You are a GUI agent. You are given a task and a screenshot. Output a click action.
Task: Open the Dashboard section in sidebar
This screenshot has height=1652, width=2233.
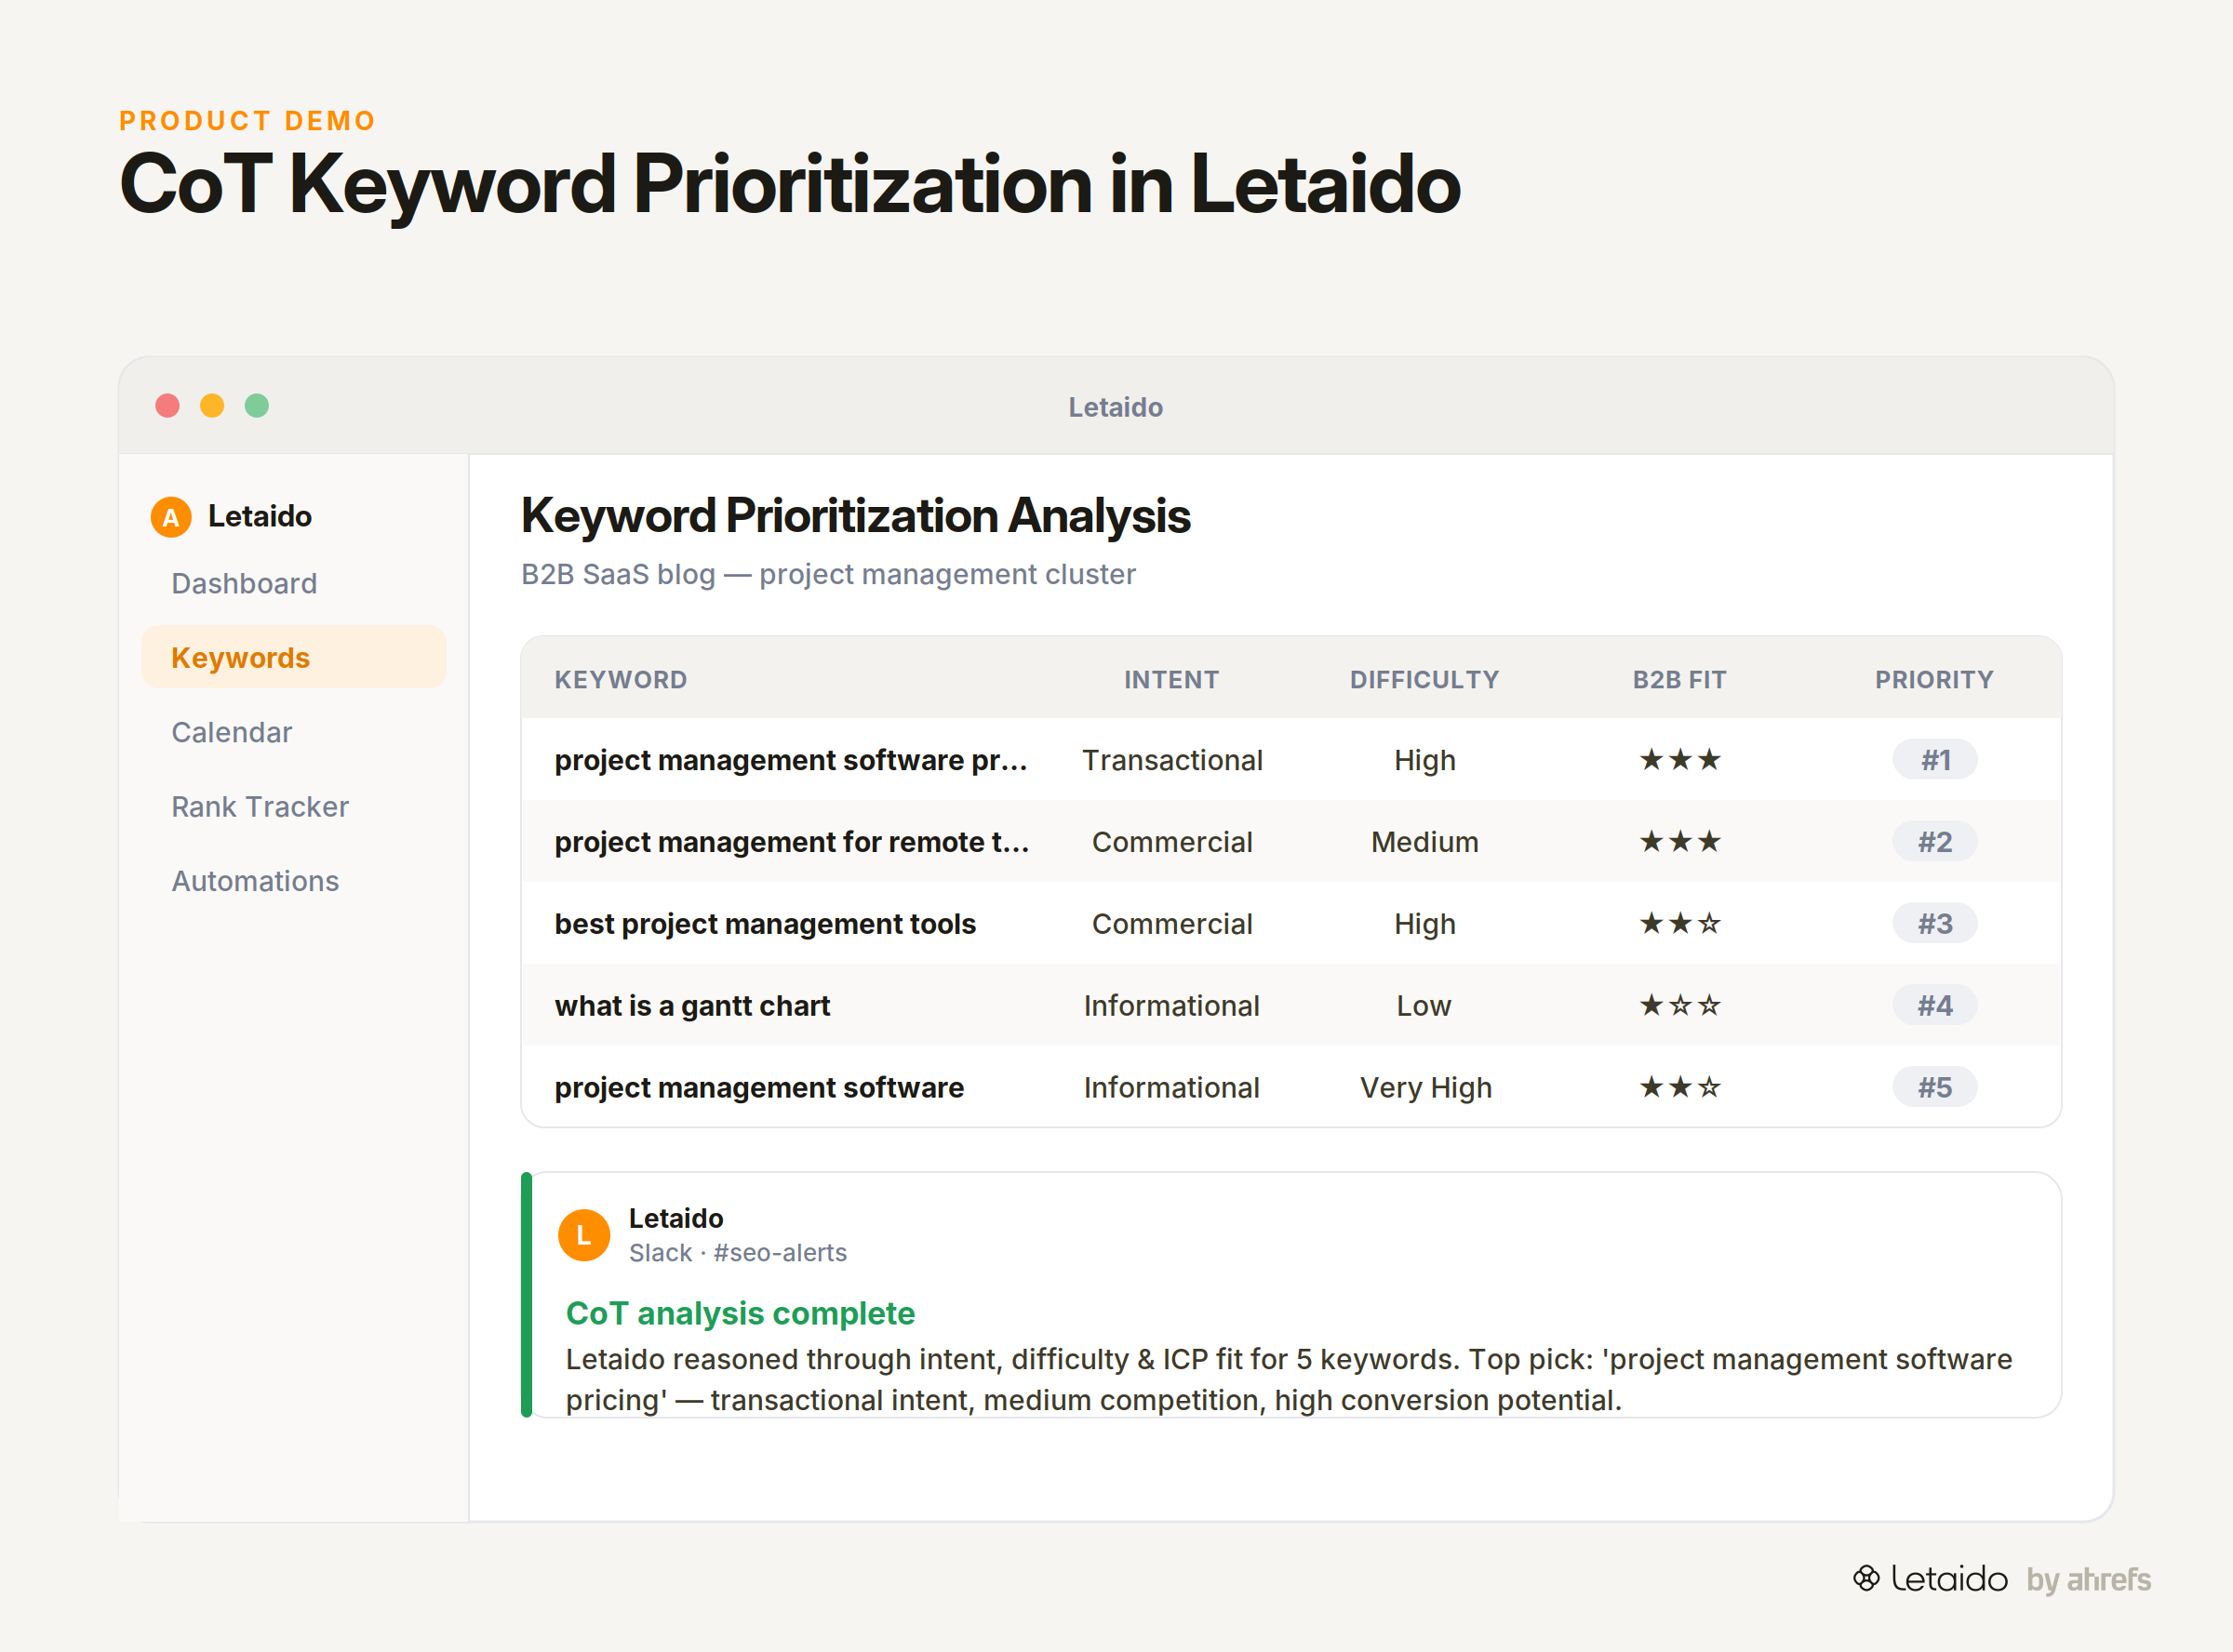(x=244, y=583)
